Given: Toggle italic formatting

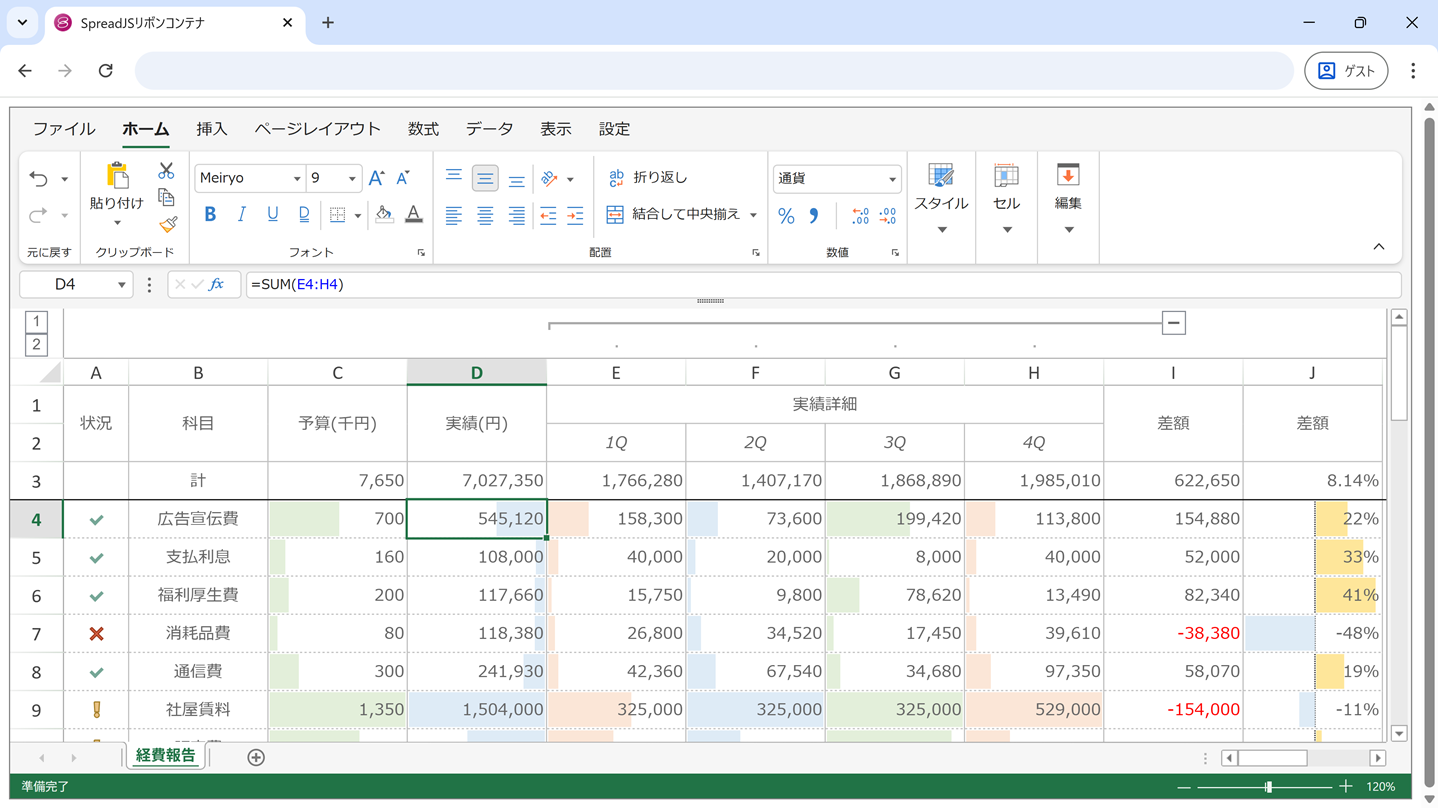Looking at the screenshot, I should point(241,214).
